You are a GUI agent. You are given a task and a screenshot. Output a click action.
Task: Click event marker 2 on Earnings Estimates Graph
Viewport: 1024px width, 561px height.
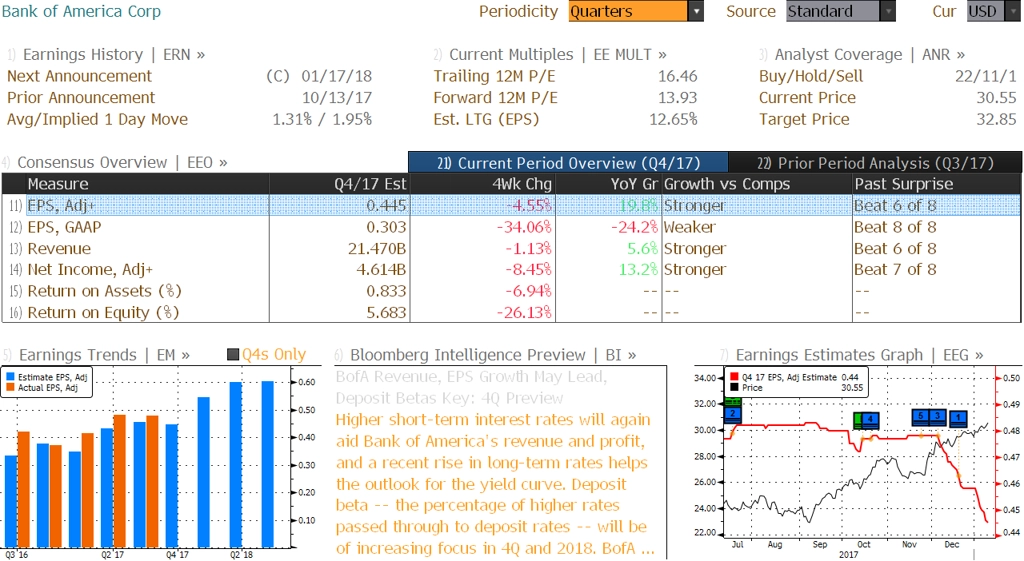[733, 414]
